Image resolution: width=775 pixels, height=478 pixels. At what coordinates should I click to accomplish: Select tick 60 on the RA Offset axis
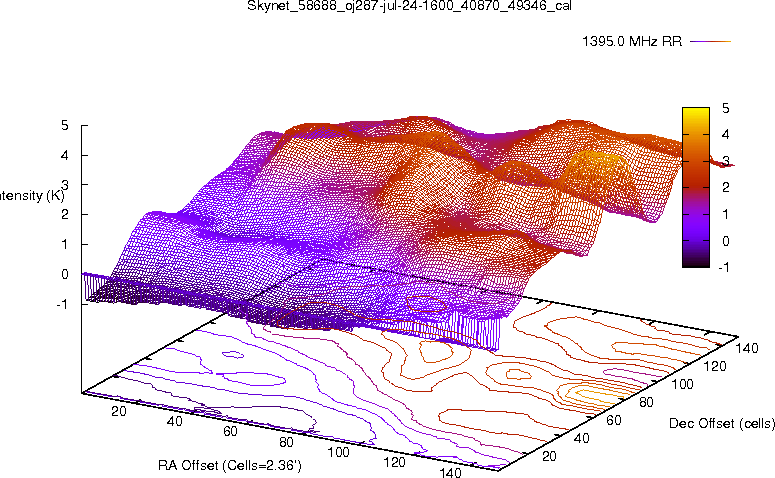[x=230, y=431]
